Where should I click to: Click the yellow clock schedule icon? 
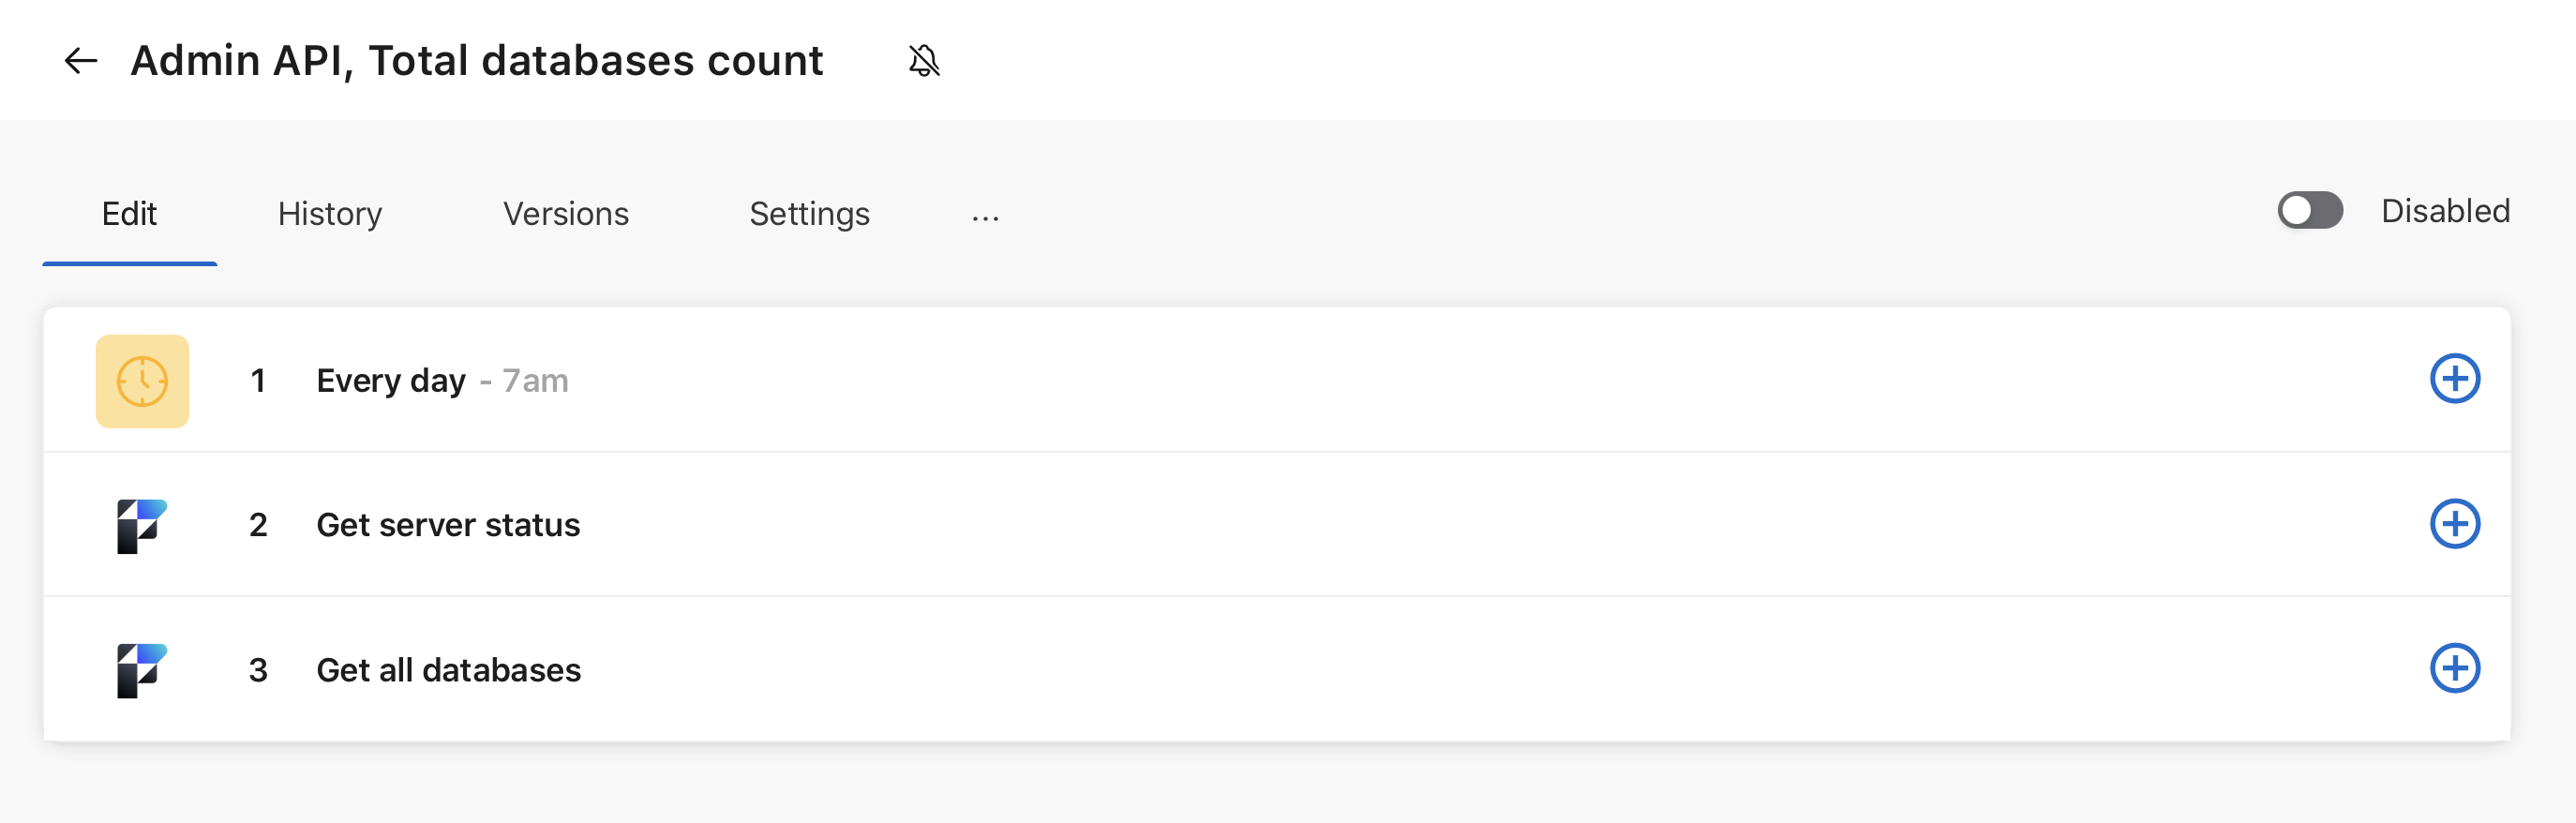(x=142, y=381)
